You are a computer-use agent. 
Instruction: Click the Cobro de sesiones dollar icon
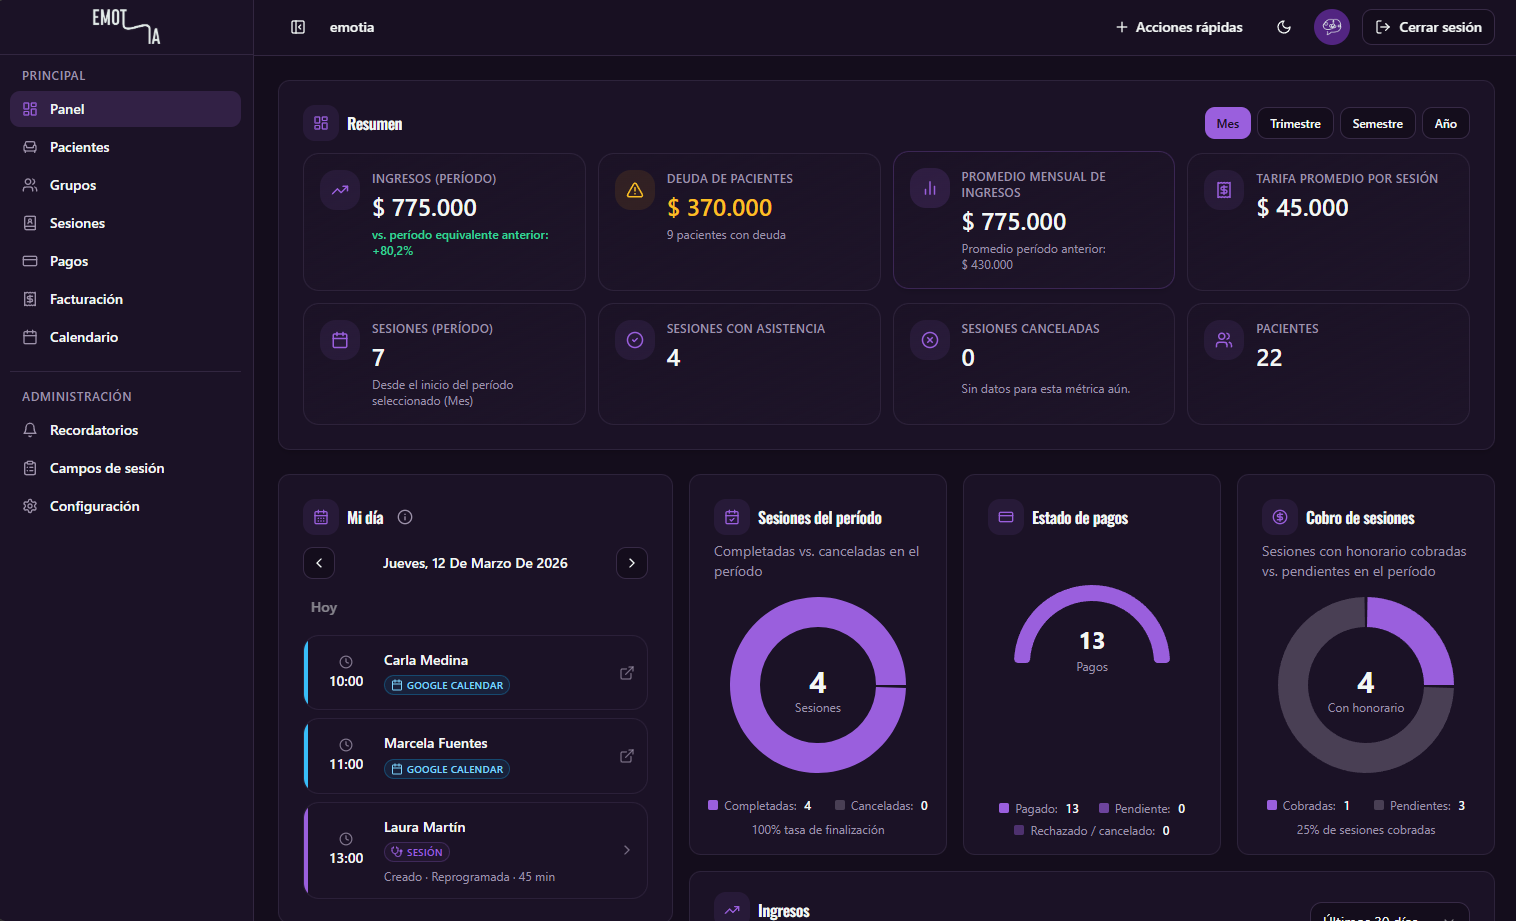click(1280, 517)
